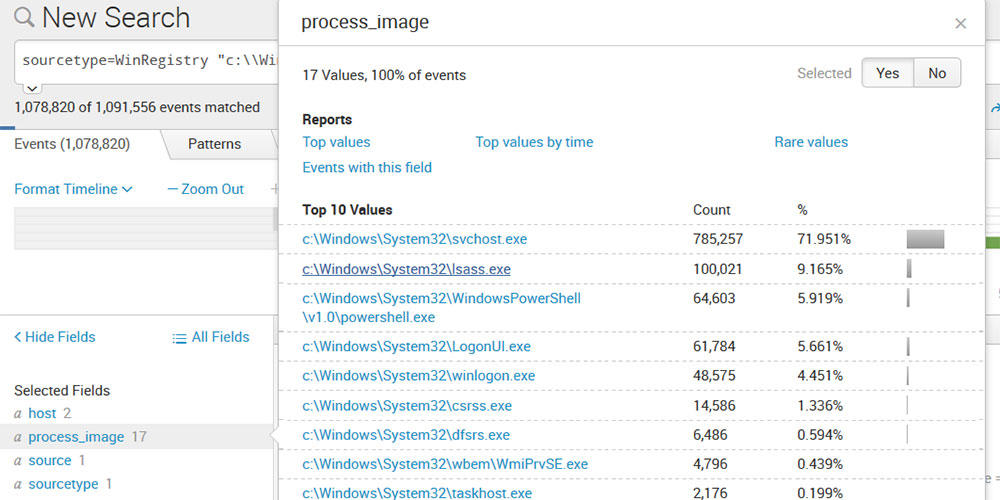Close the process_image field popup

(960, 24)
